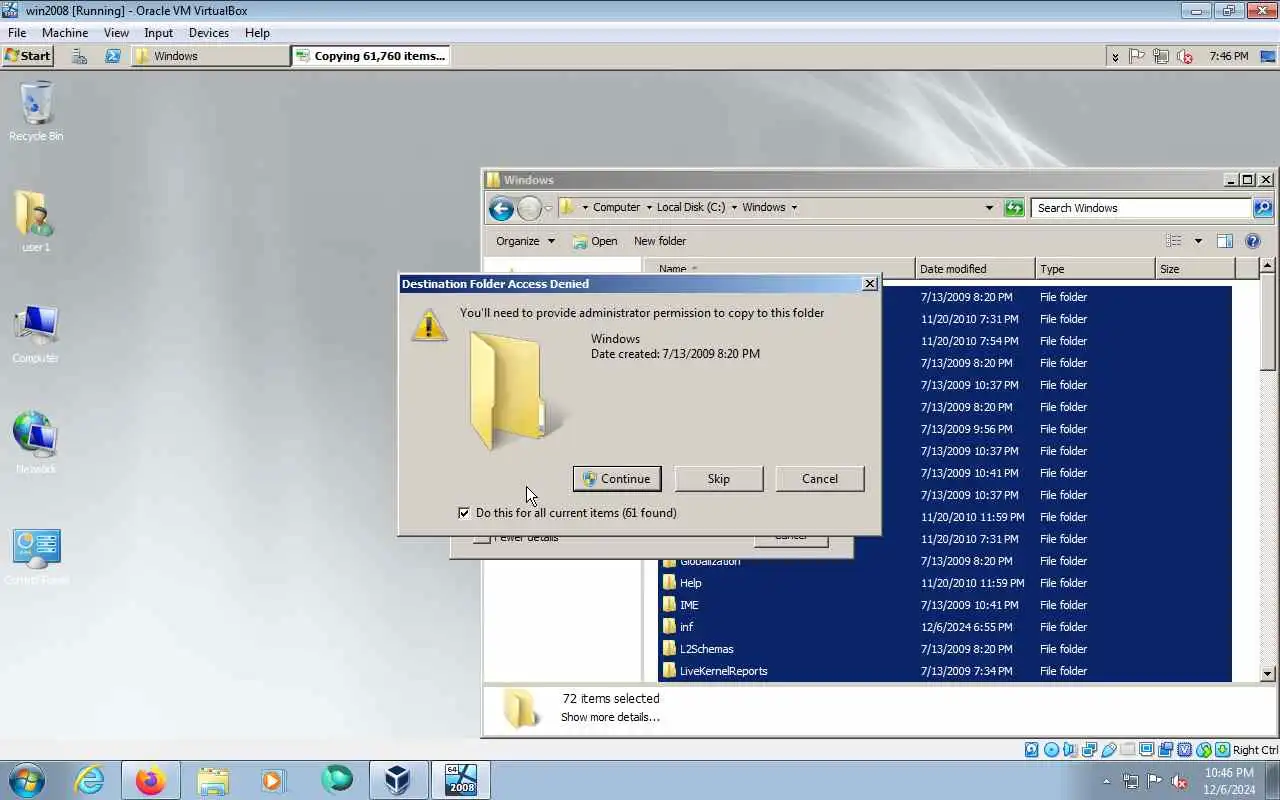Click the search magnifier icon in Explorer
The height and width of the screenshot is (800, 1280).
1263,208
